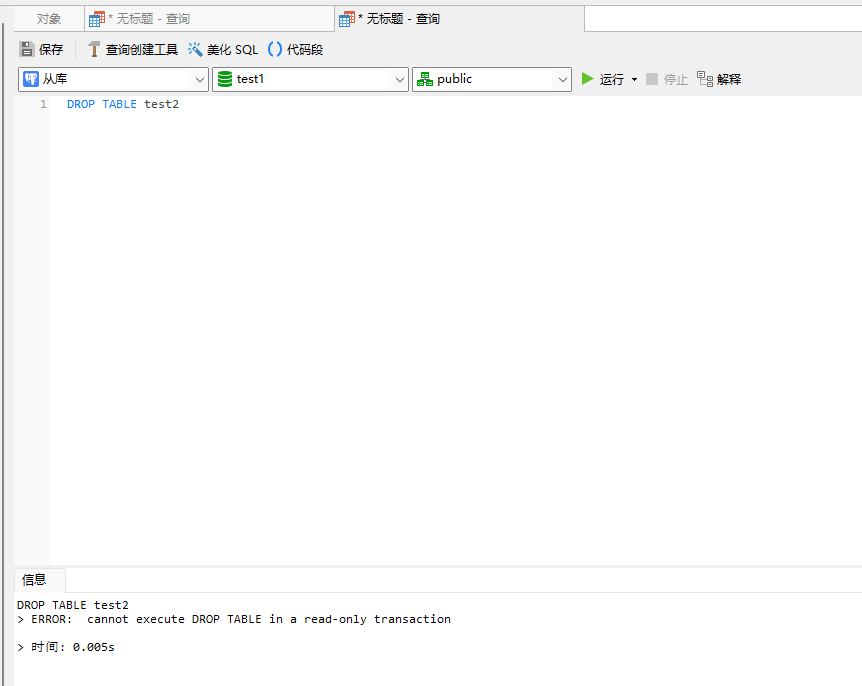The width and height of the screenshot is (862, 686).
Task: Expand the public schema combo chevron
Action: click(x=562, y=80)
